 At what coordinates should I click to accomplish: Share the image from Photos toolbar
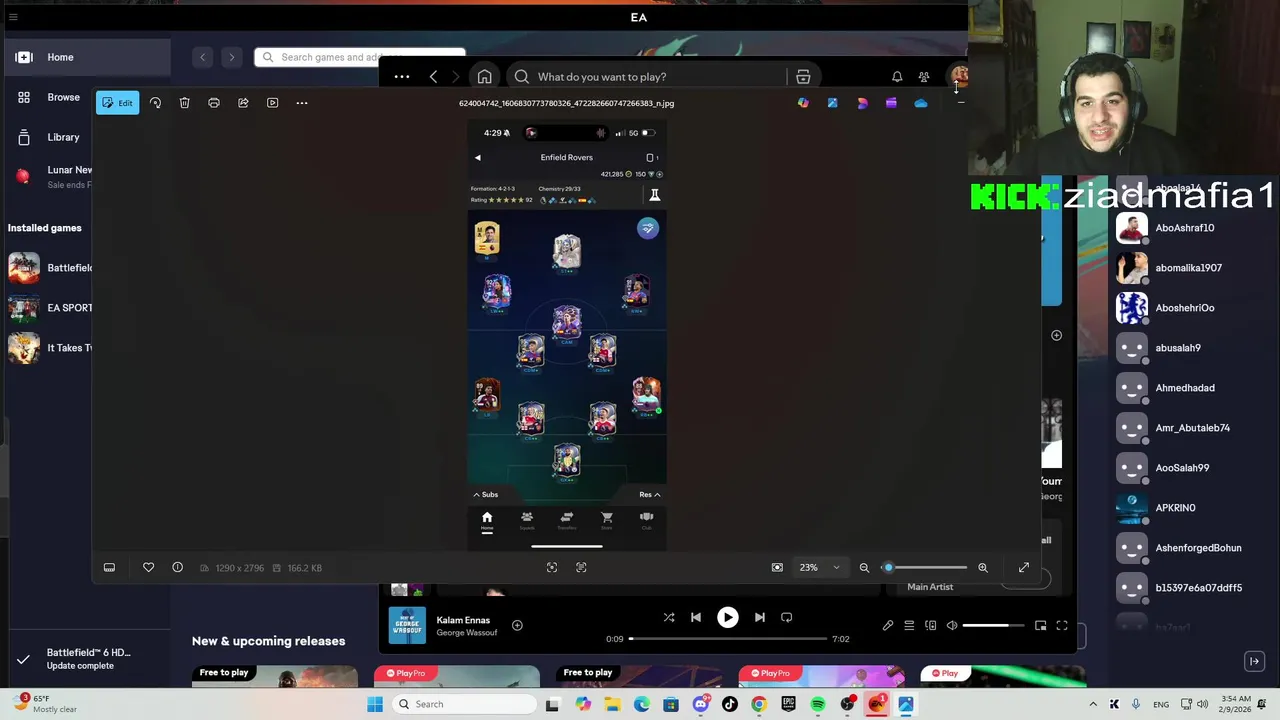243,103
